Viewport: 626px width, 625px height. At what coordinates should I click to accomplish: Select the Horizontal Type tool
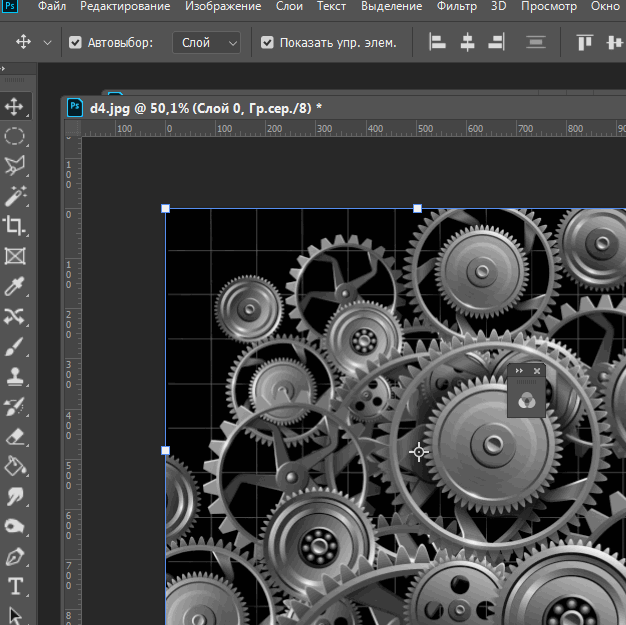pyautogui.click(x=14, y=587)
